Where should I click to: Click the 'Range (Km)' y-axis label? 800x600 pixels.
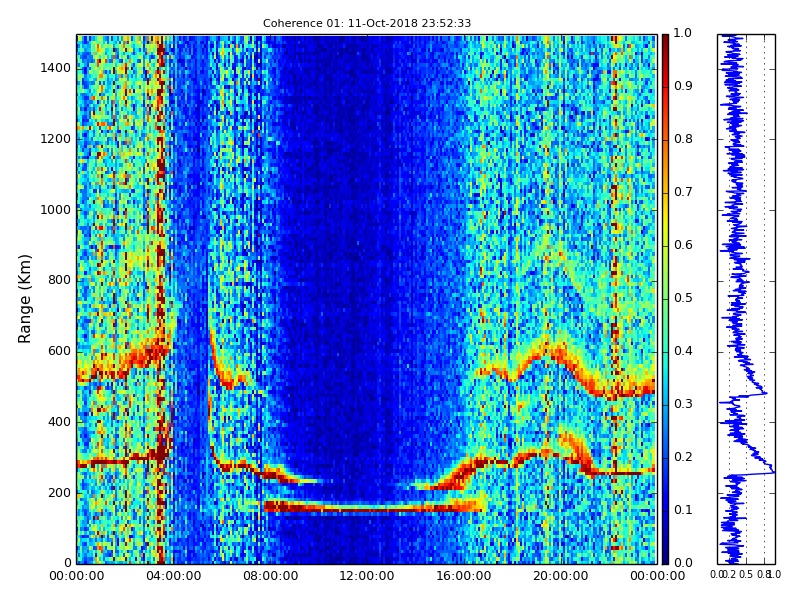point(24,299)
